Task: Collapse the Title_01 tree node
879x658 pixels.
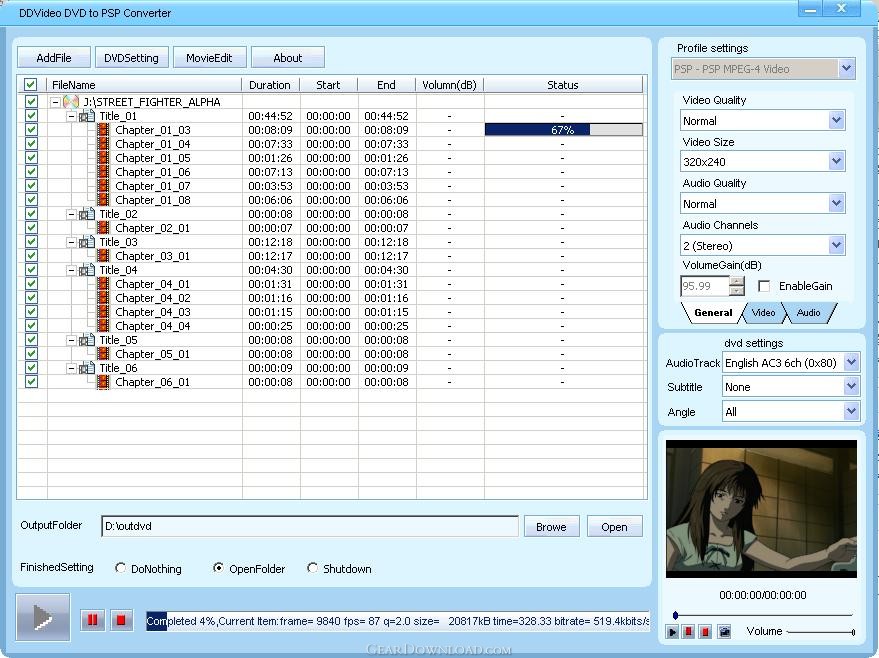Action: pyautogui.click(x=71, y=117)
